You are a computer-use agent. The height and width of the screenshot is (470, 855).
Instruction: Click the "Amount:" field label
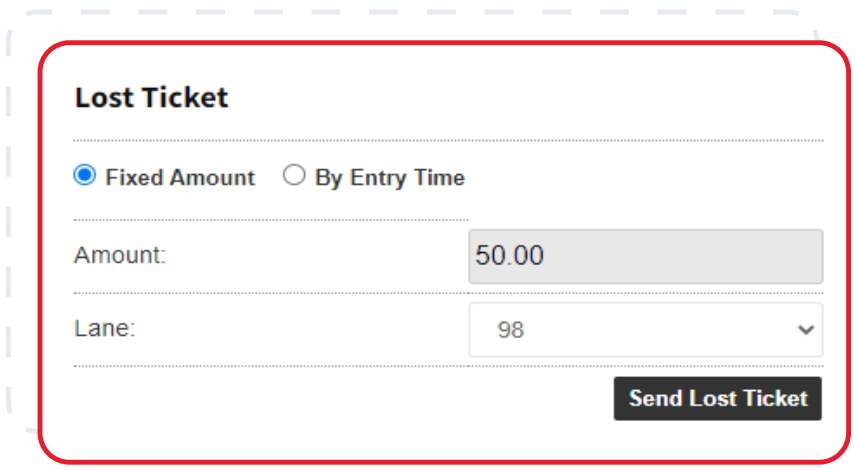tap(120, 255)
